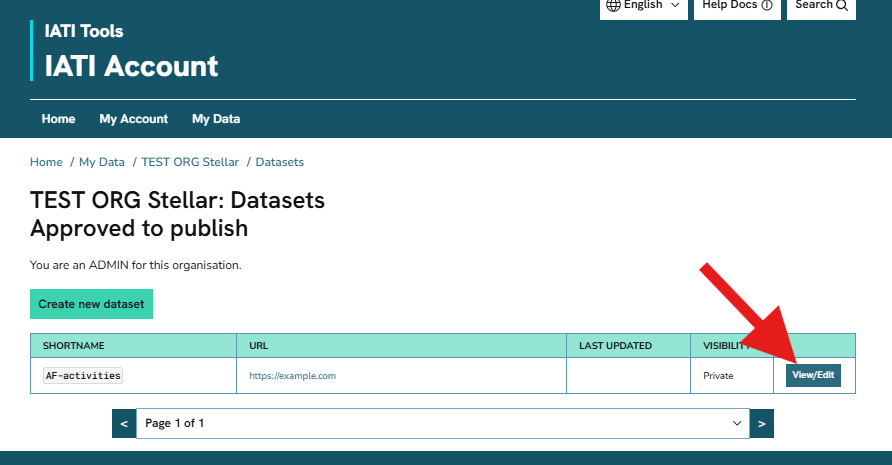This screenshot has height=465, width=892.
Task: Click the IATI Account site title
Action: click(131, 66)
